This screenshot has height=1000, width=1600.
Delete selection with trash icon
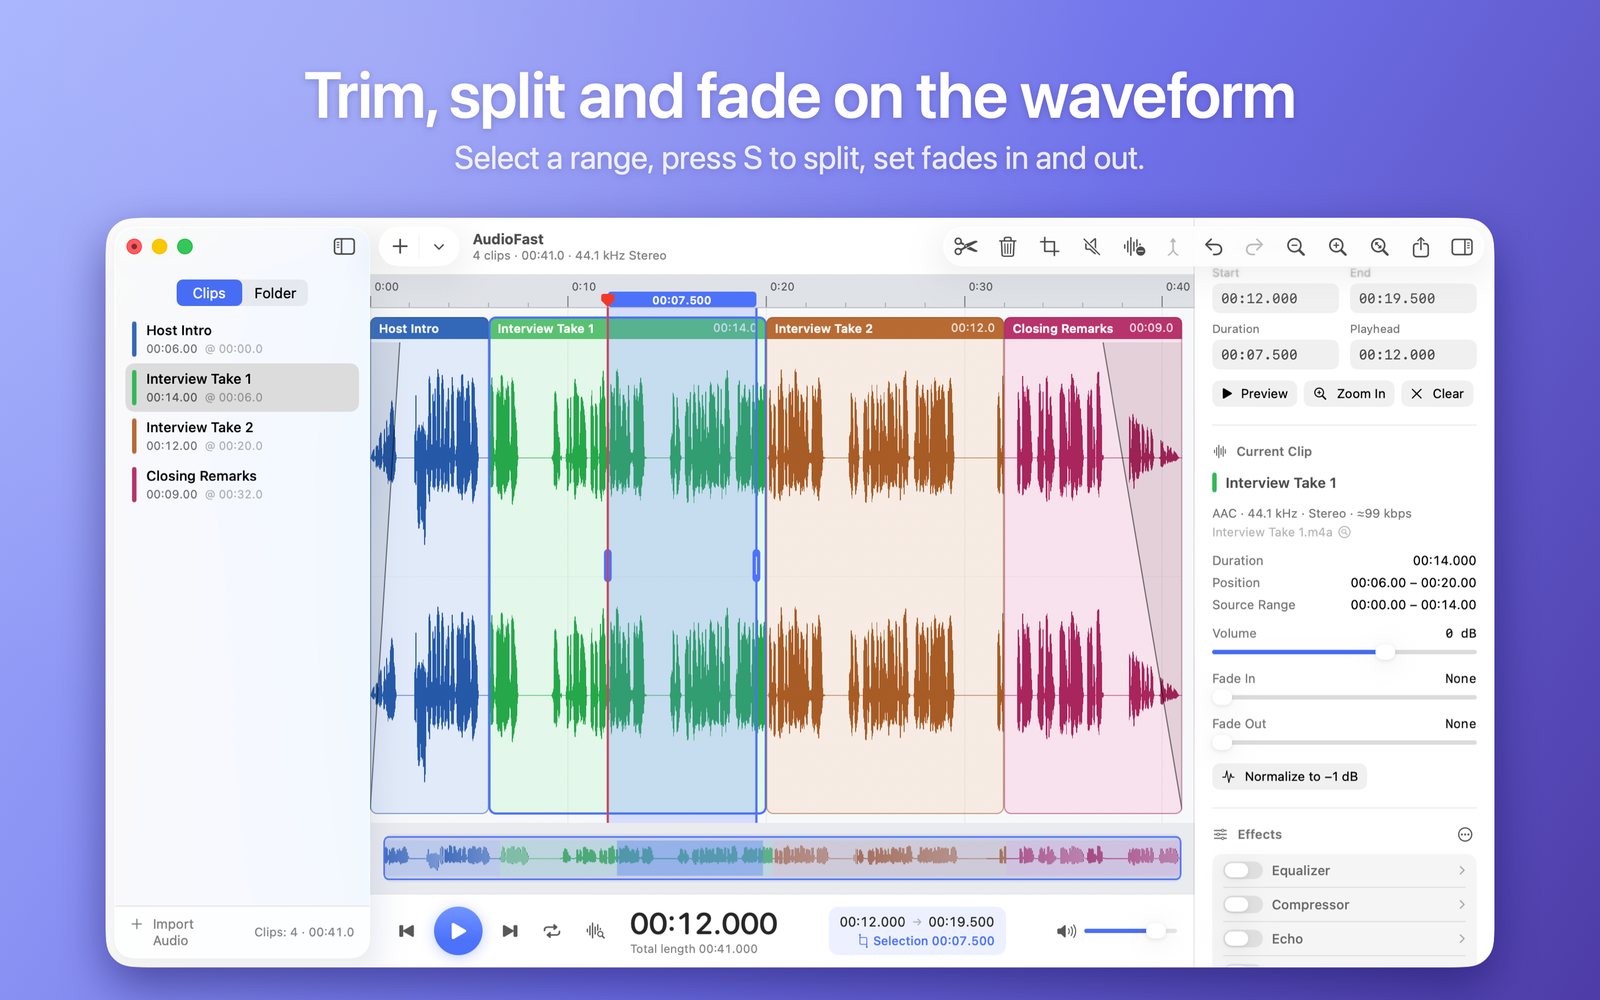(x=1007, y=246)
